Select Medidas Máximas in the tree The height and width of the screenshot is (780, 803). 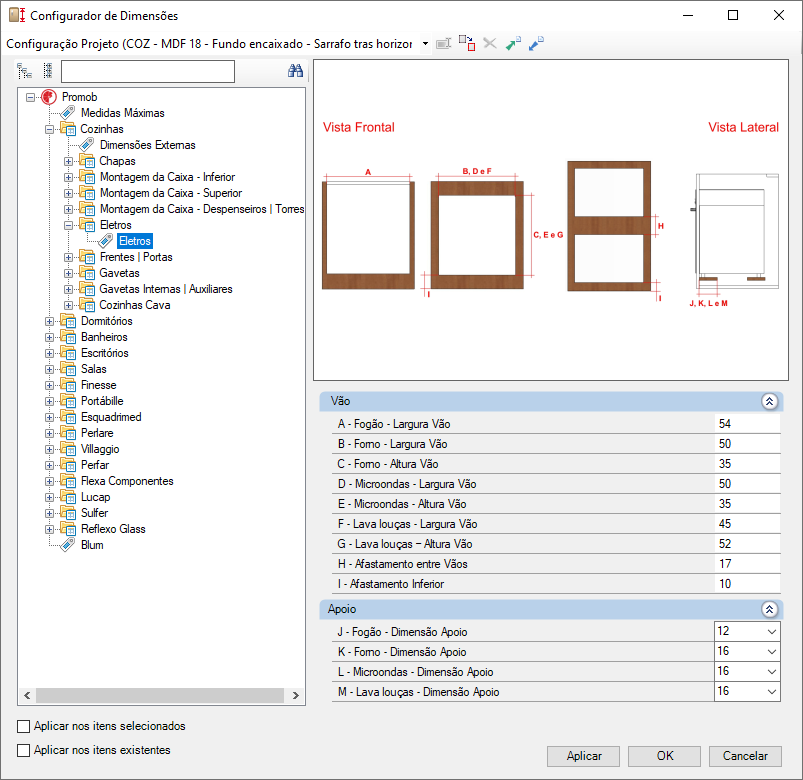(122, 113)
